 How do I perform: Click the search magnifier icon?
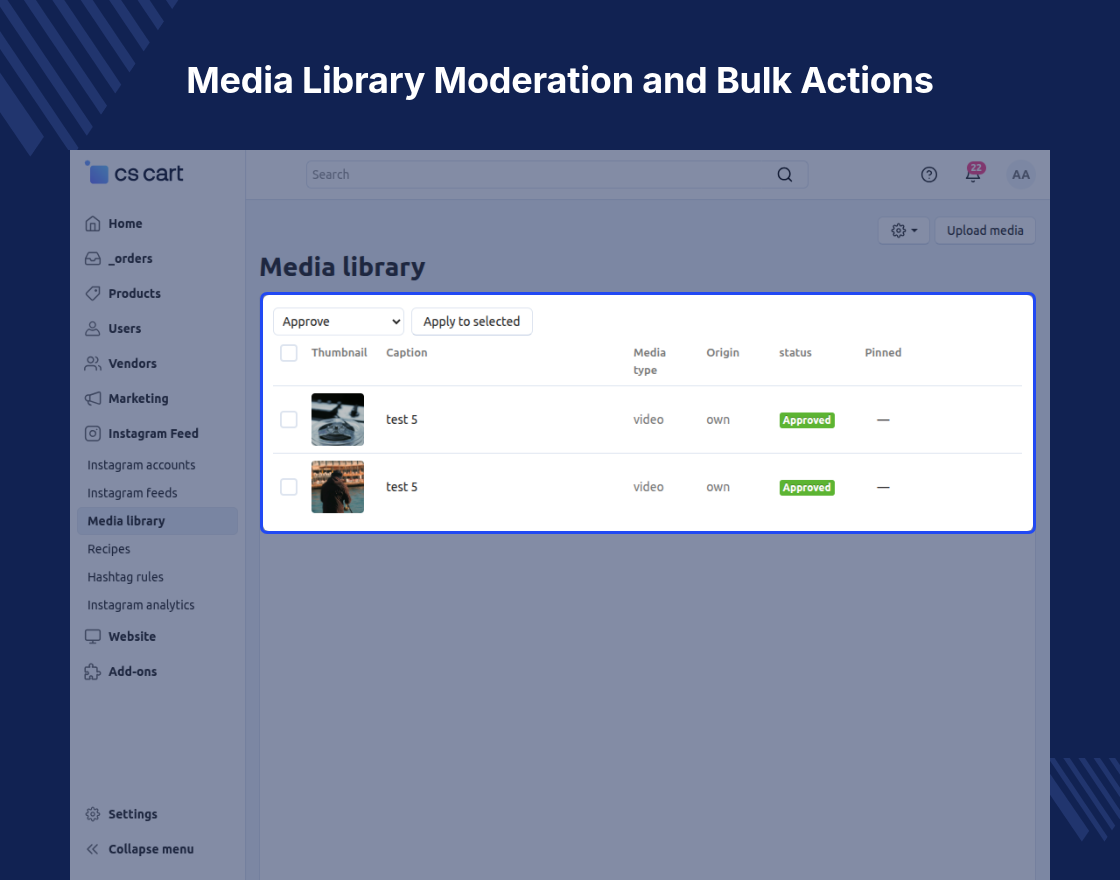pos(784,174)
